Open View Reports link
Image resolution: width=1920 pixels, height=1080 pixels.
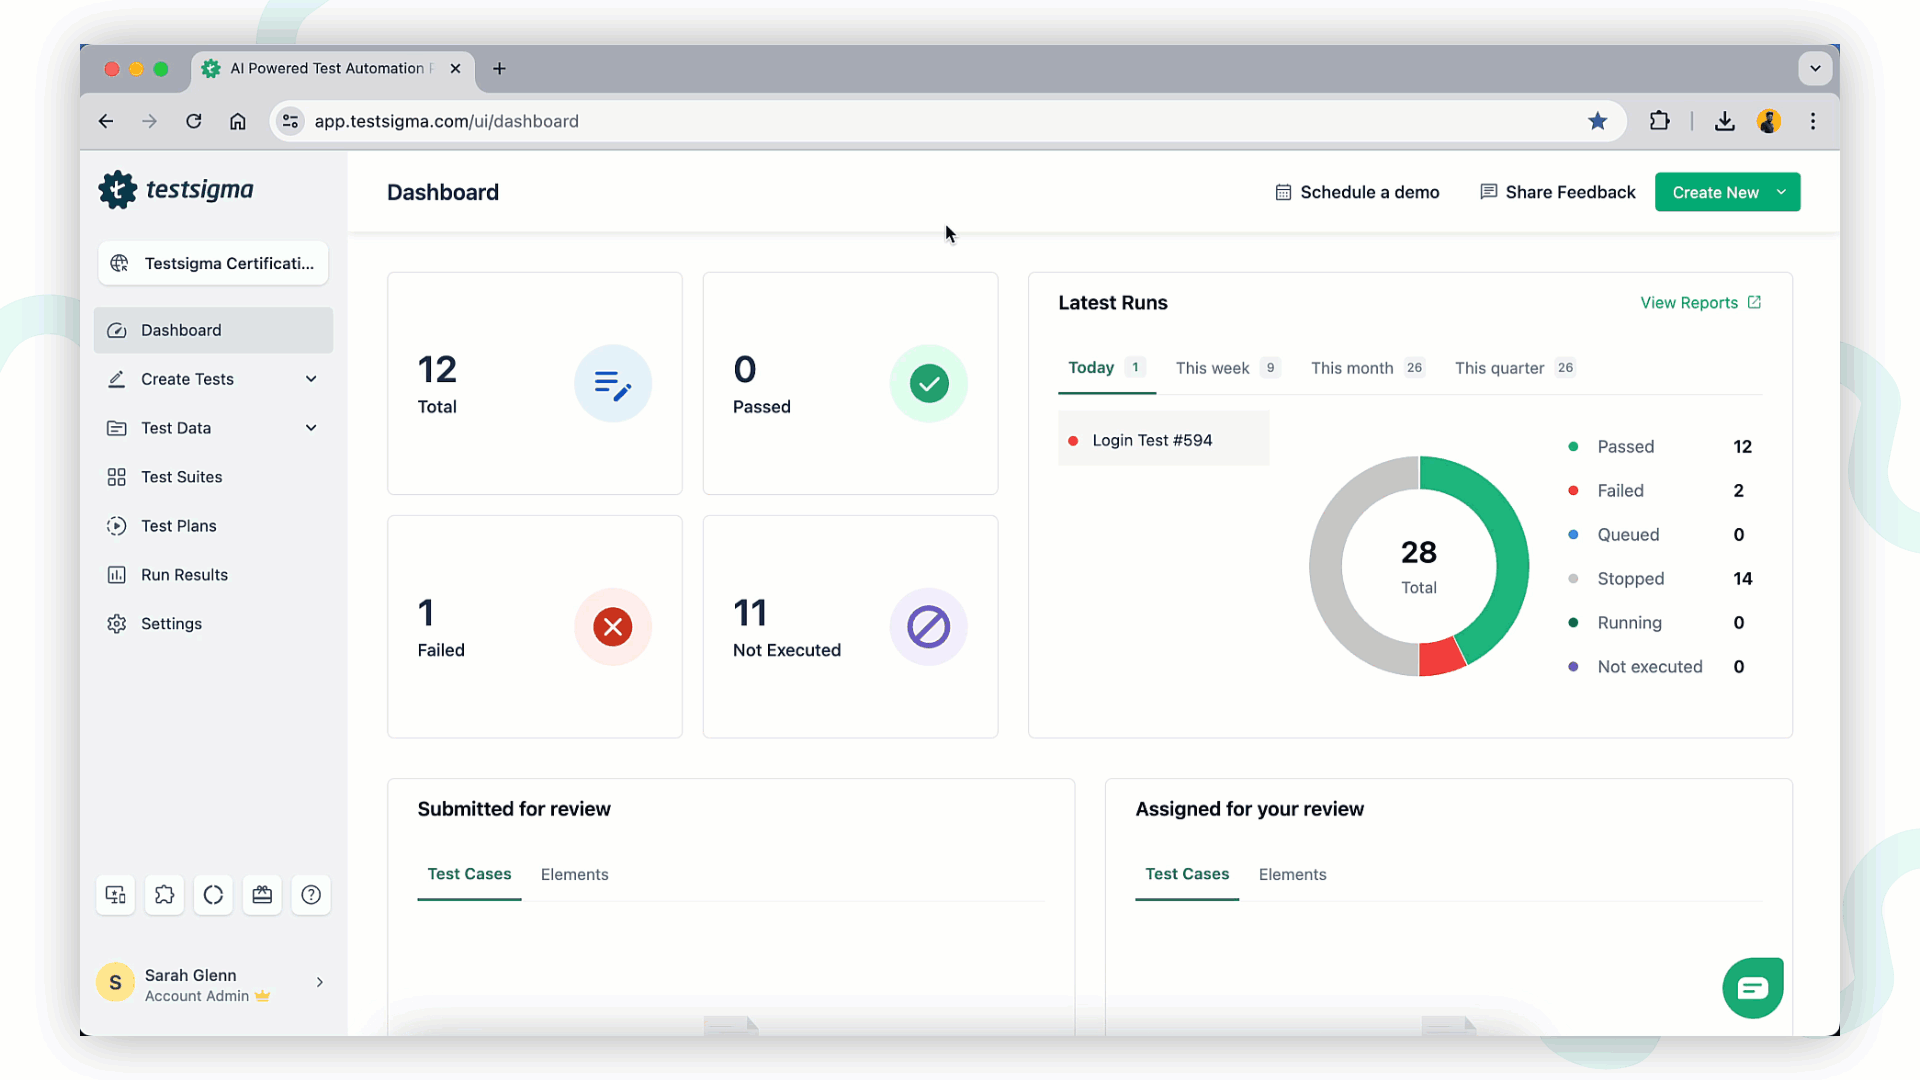(x=1700, y=303)
